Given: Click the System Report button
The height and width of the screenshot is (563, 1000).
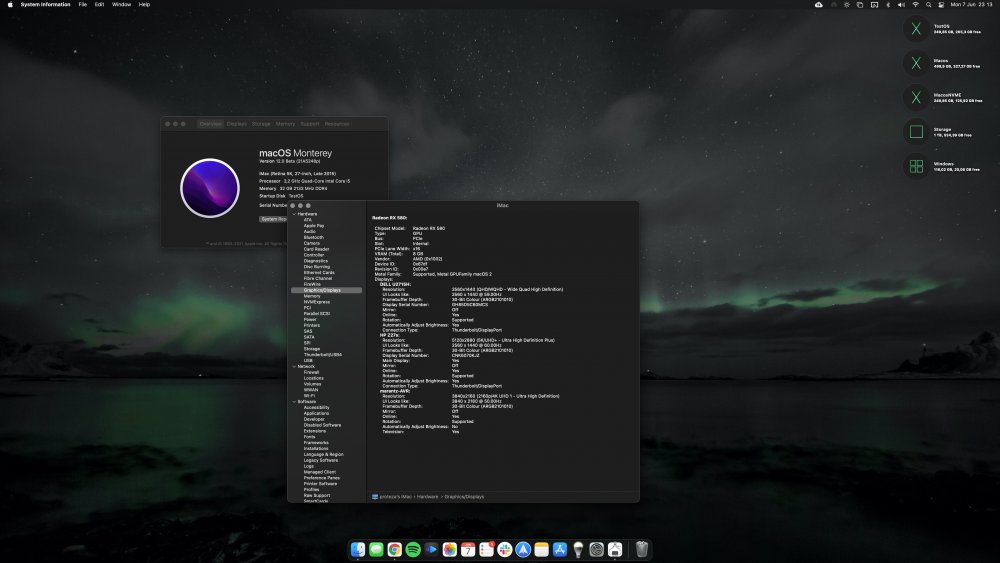Looking at the screenshot, I should (274, 219).
